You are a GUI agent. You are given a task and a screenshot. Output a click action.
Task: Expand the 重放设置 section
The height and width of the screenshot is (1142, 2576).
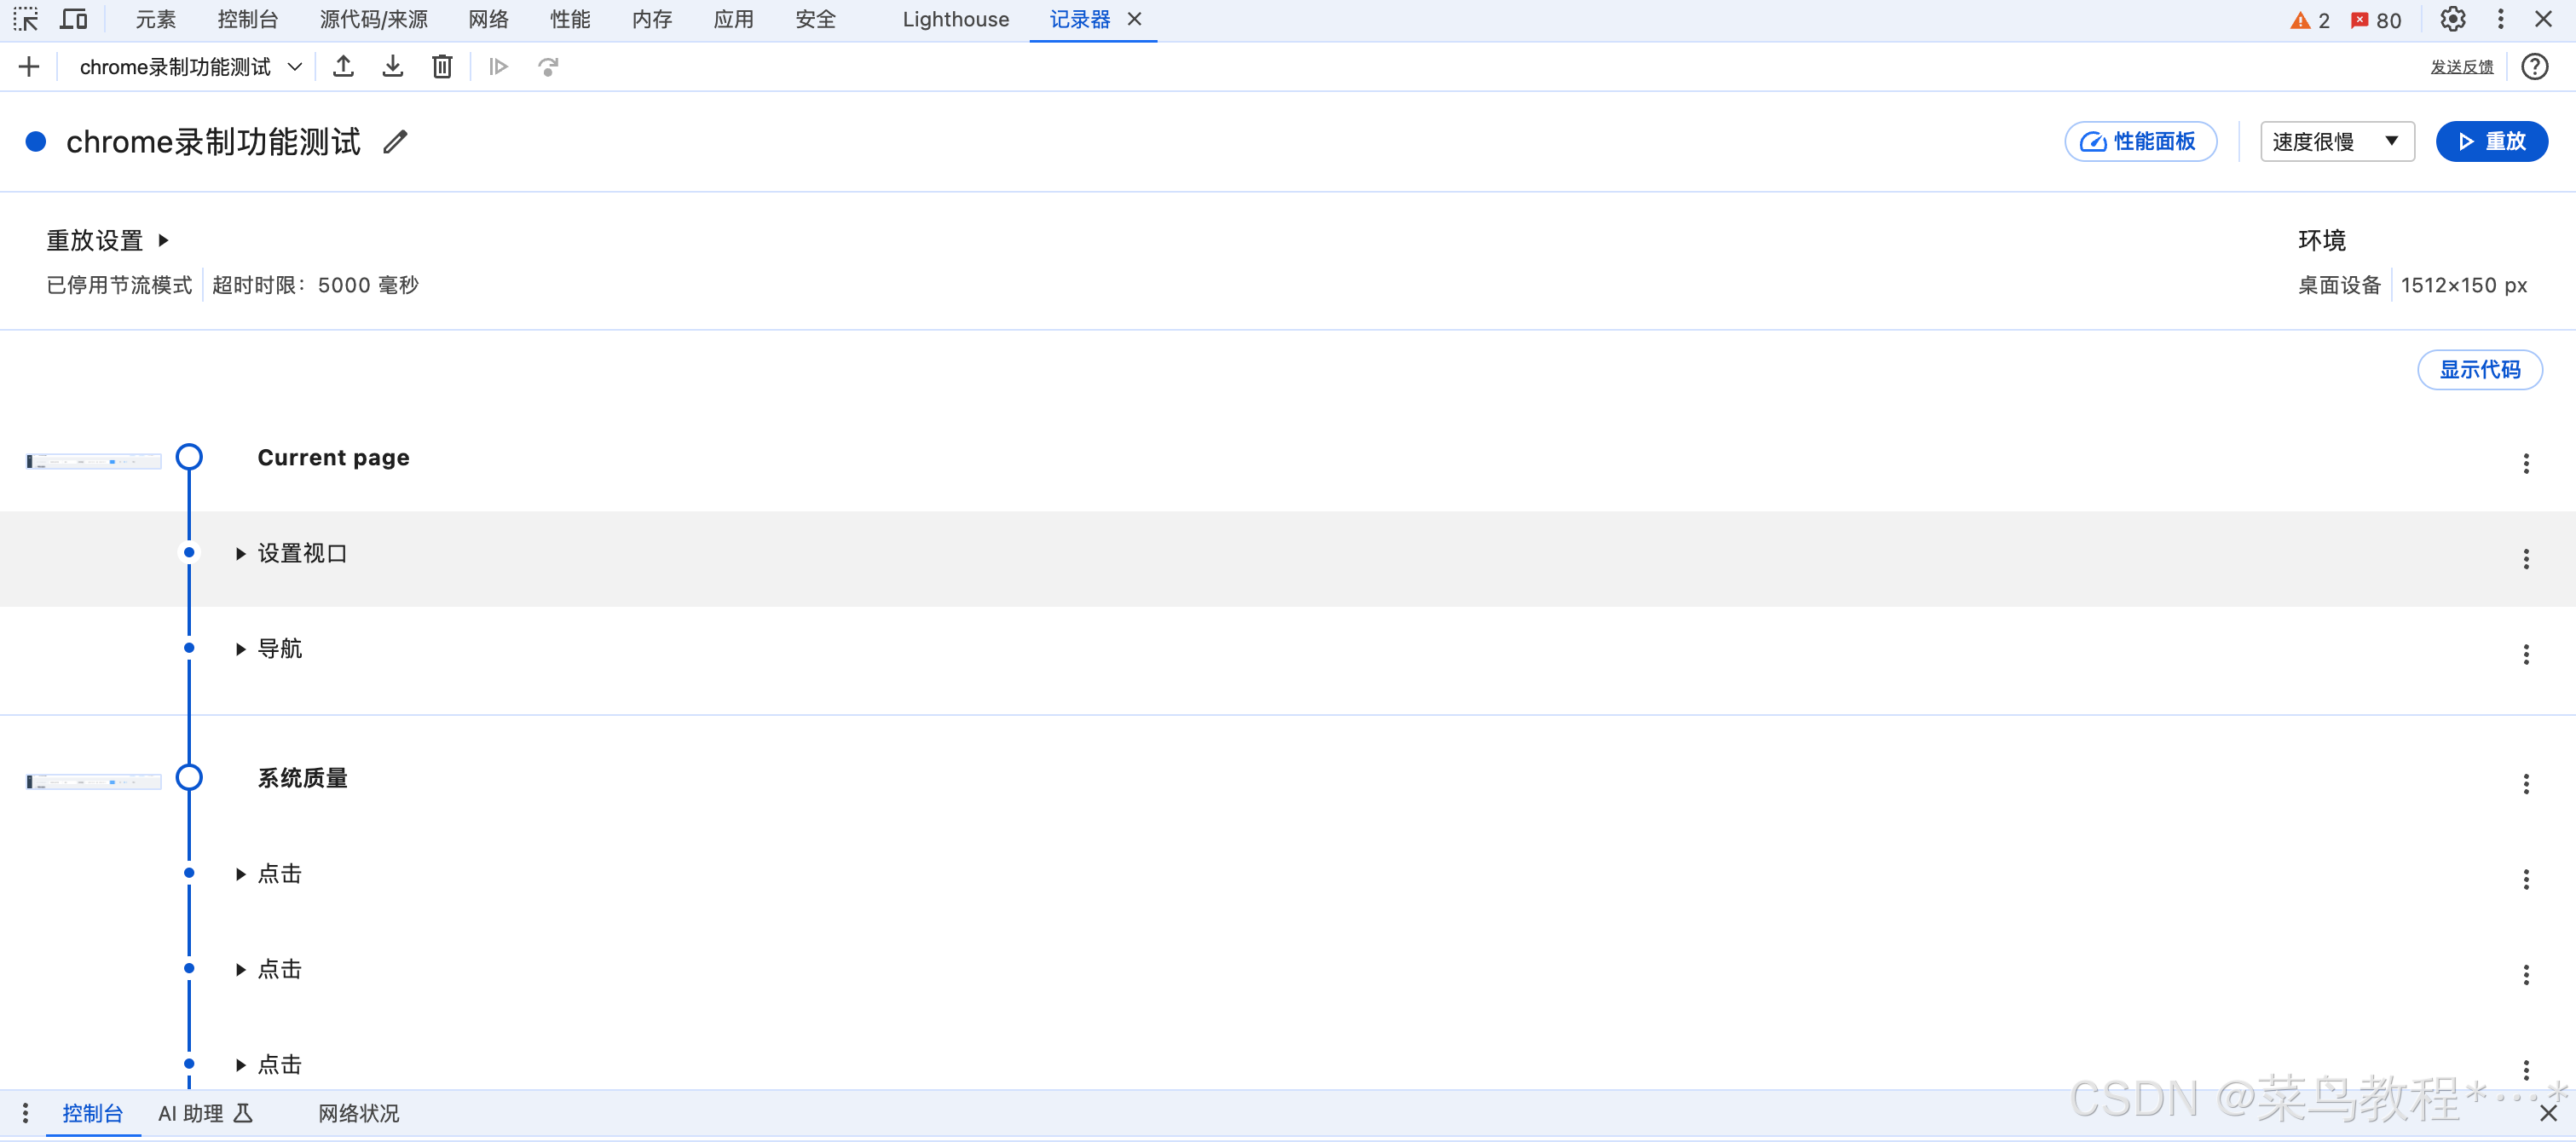[164, 240]
